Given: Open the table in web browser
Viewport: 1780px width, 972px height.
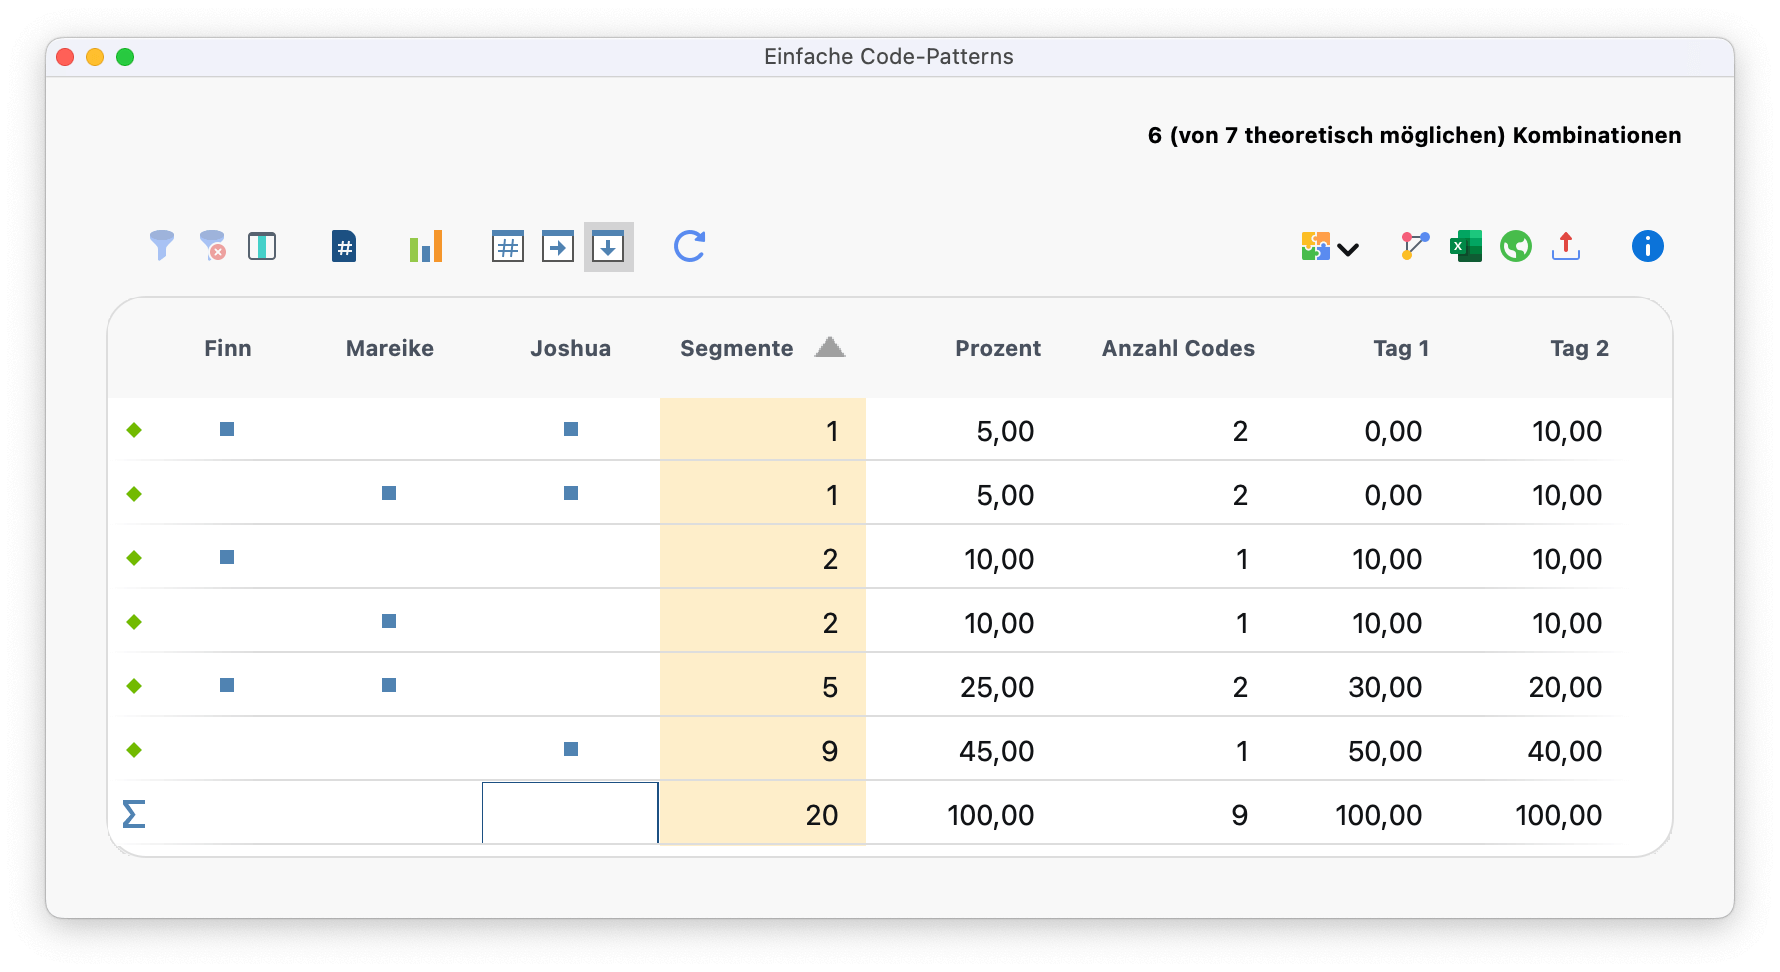Looking at the screenshot, I should click(1516, 246).
